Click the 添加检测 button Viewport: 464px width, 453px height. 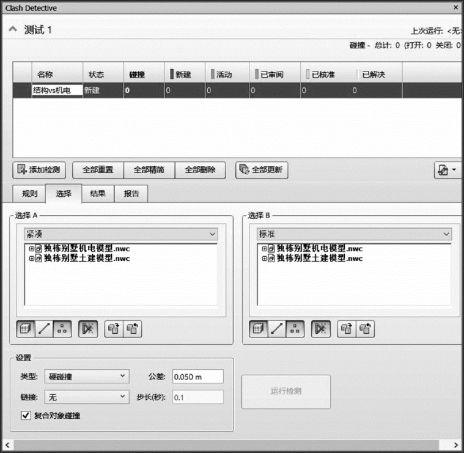(39, 170)
